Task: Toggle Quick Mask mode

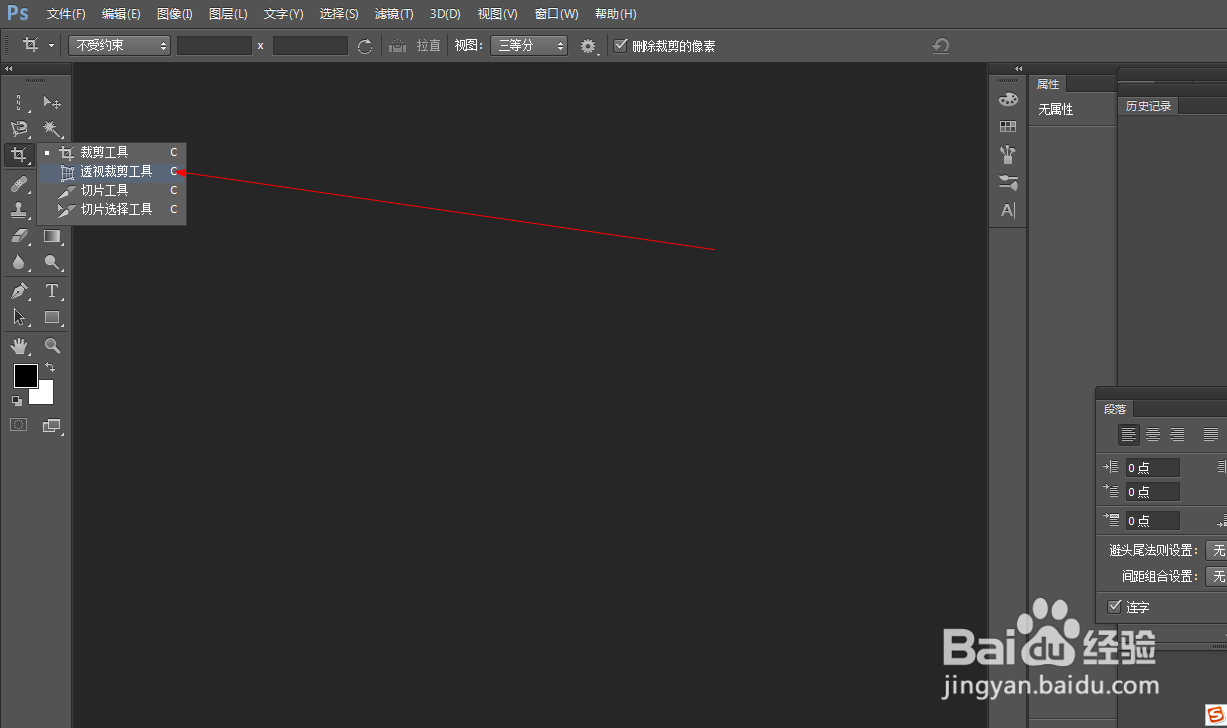Action: click(19, 425)
